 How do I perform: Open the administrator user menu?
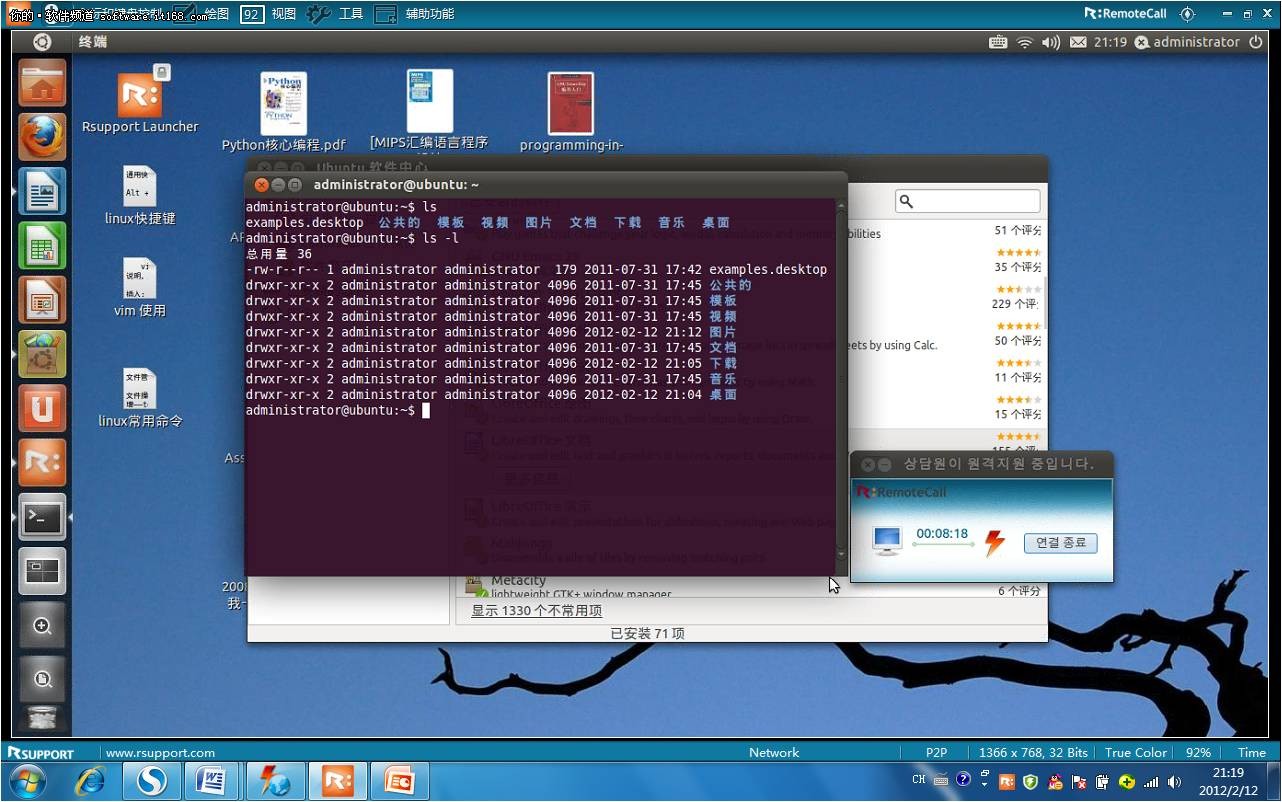(1187, 42)
